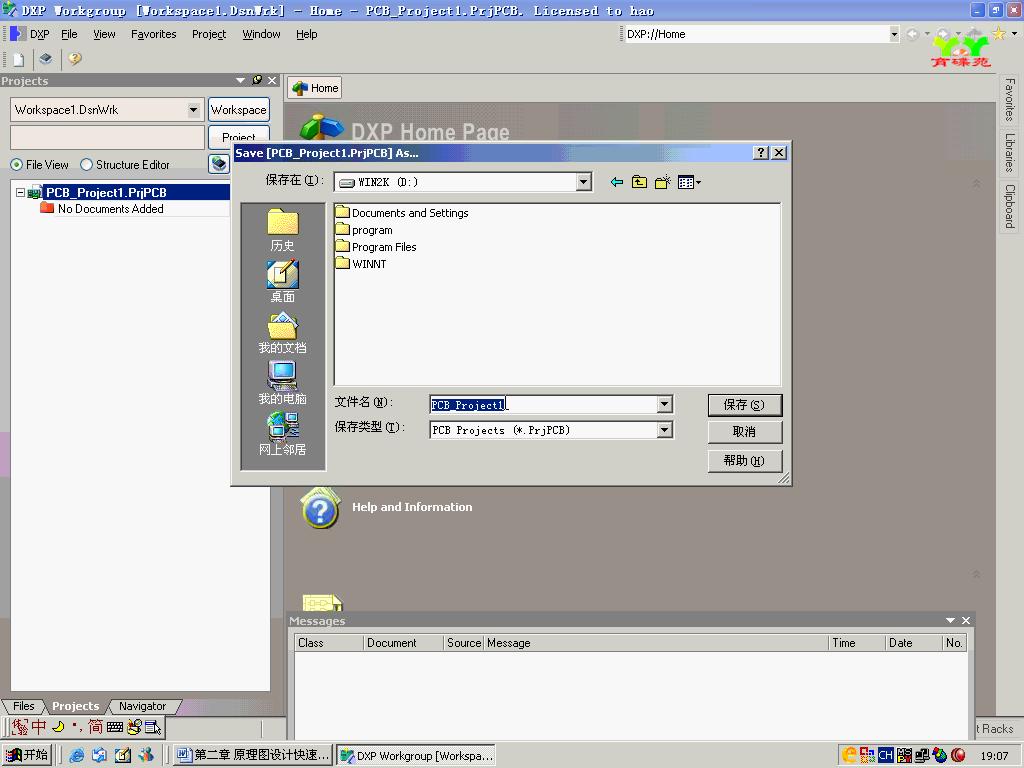1024x768 pixels.
Task: Open the Project menu
Action: [x=209, y=34]
